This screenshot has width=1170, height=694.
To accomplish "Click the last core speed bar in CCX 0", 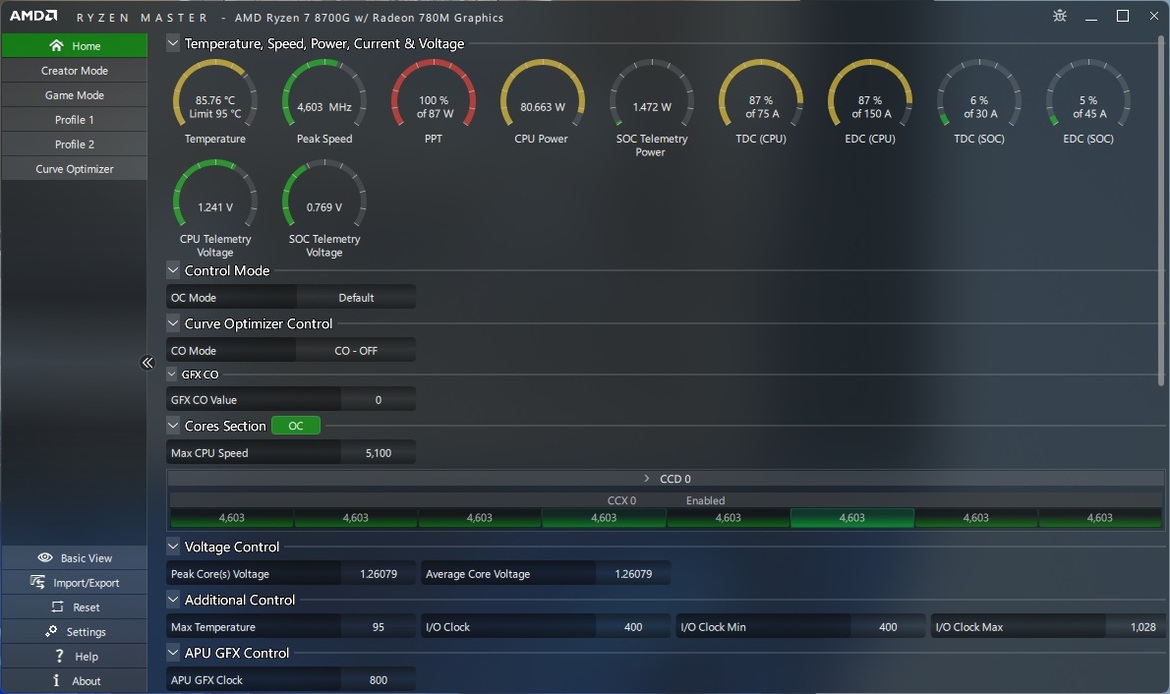I will click(x=1100, y=518).
